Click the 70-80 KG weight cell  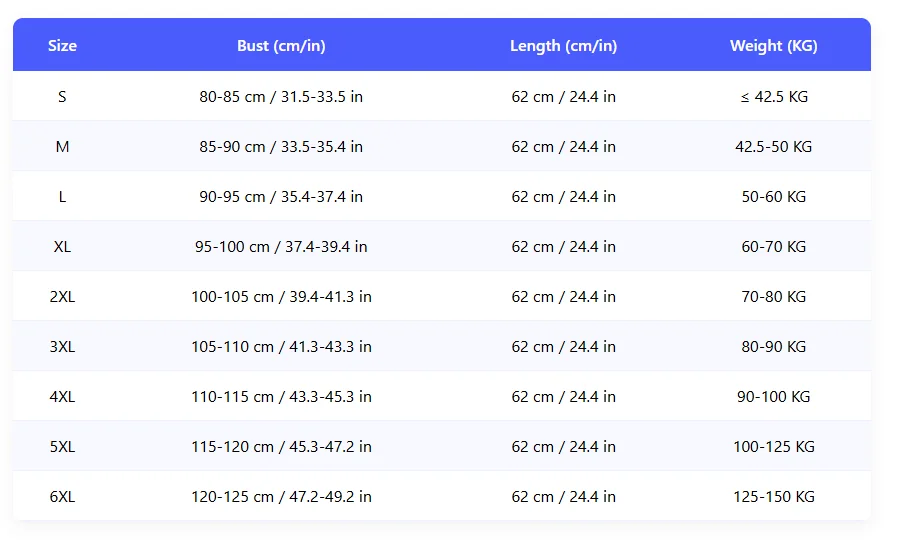pos(773,297)
